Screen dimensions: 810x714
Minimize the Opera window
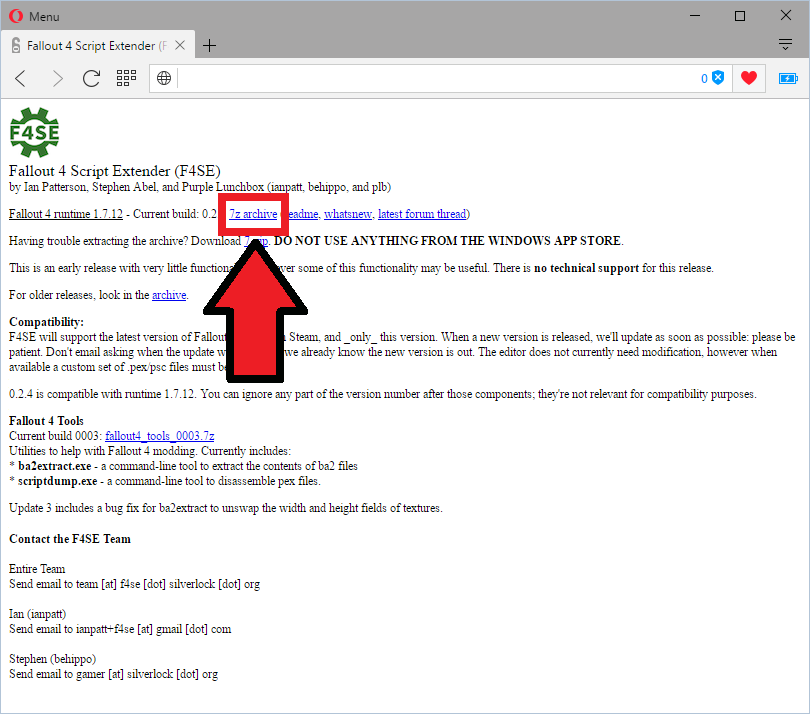click(x=695, y=15)
